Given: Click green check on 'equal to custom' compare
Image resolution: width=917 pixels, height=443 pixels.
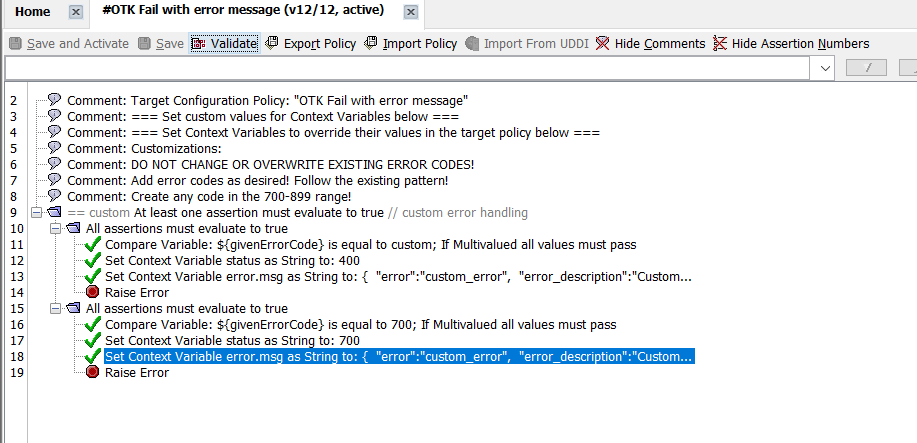Looking at the screenshot, I should [93, 244].
